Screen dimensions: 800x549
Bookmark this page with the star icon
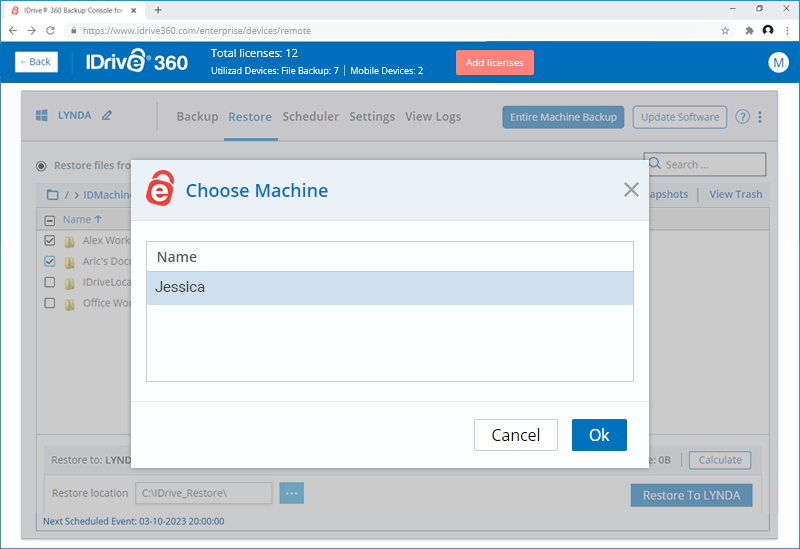725,31
